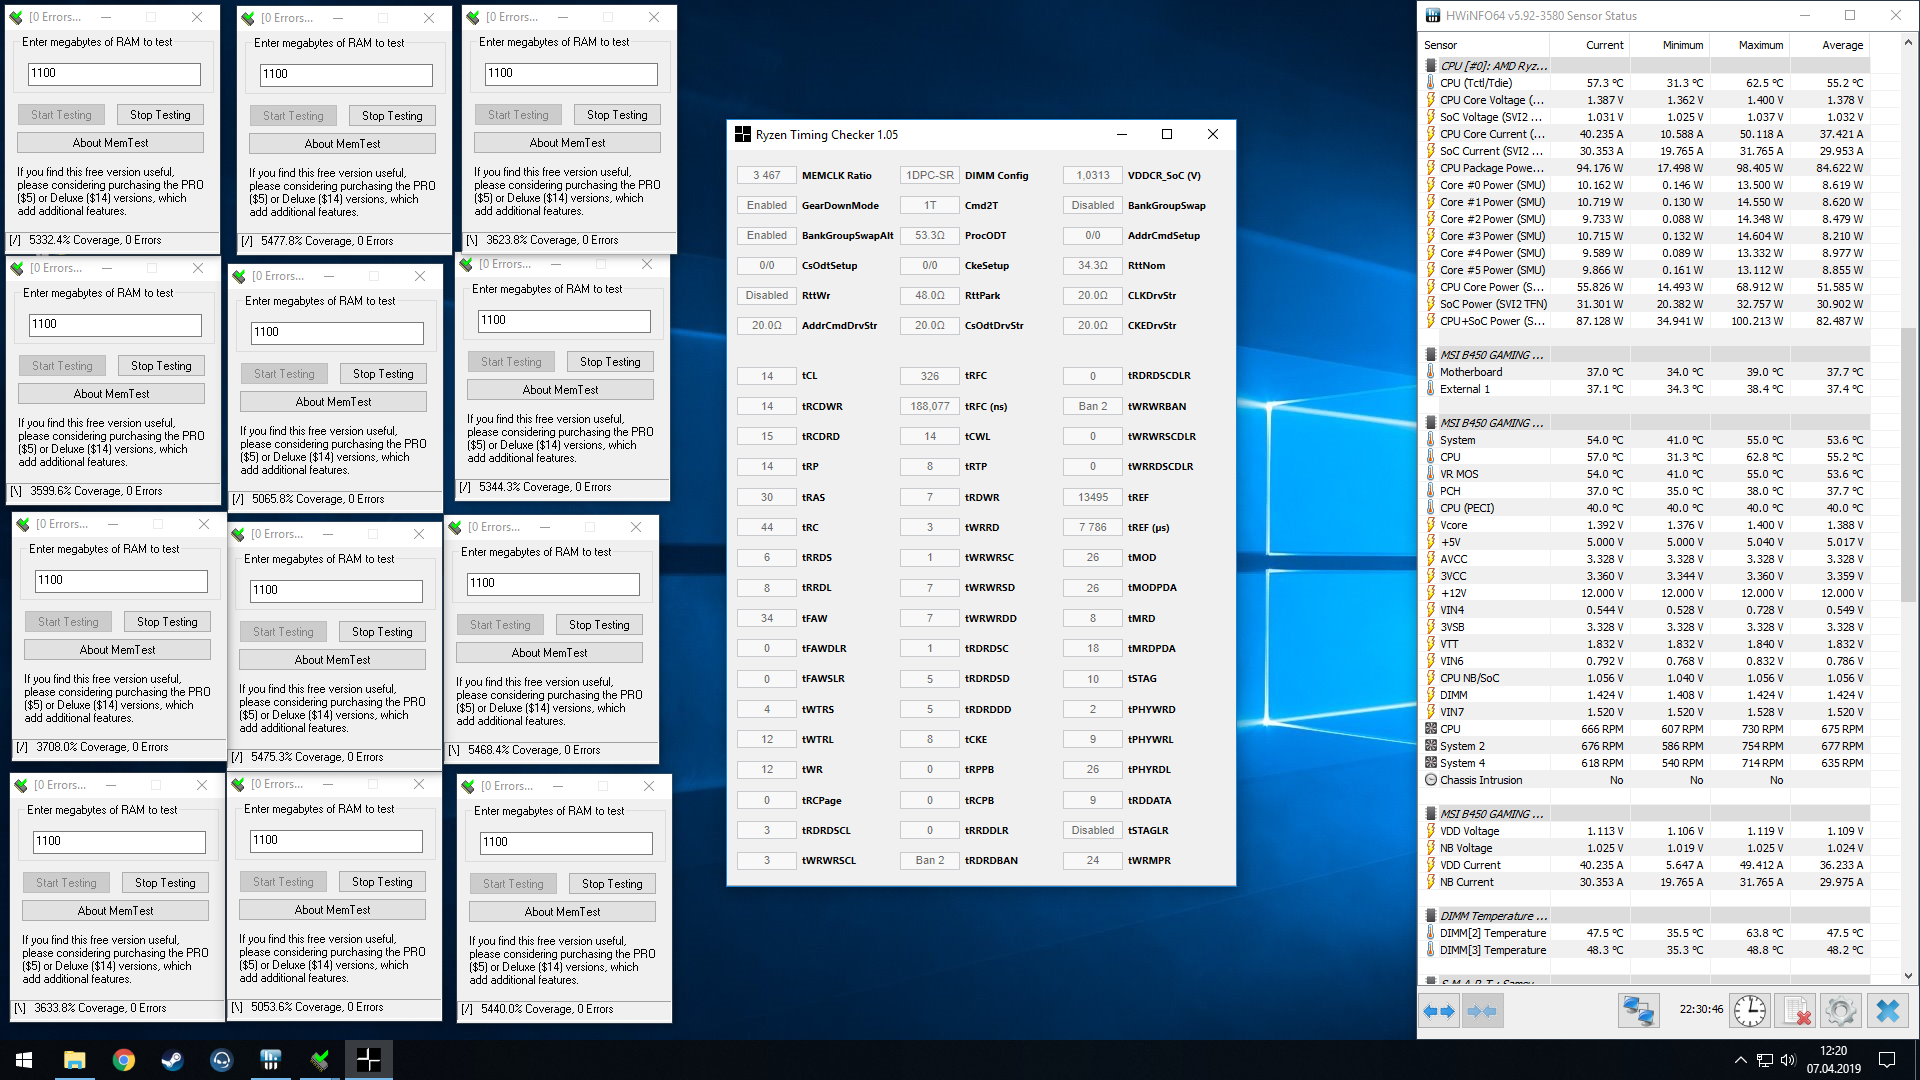The height and width of the screenshot is (1080, 1920).
Task: Click the blue X close-sensors icon
Action: (x=1887, y=1011)
